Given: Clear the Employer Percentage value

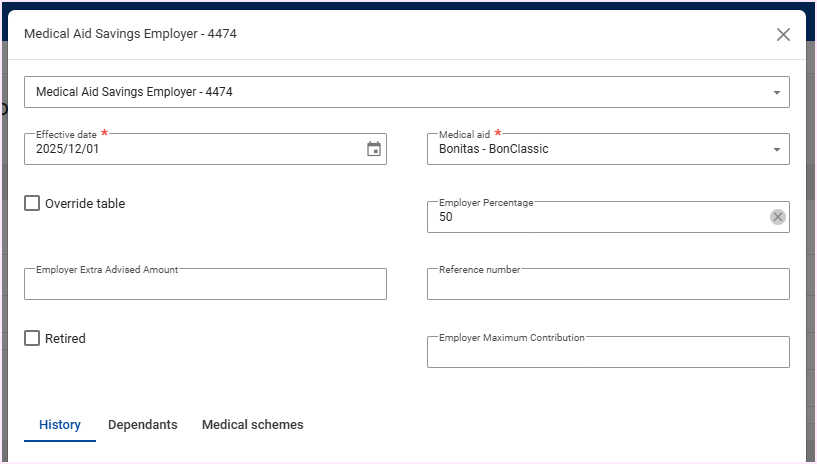Looking at the screenshot, I should point(778,217).
